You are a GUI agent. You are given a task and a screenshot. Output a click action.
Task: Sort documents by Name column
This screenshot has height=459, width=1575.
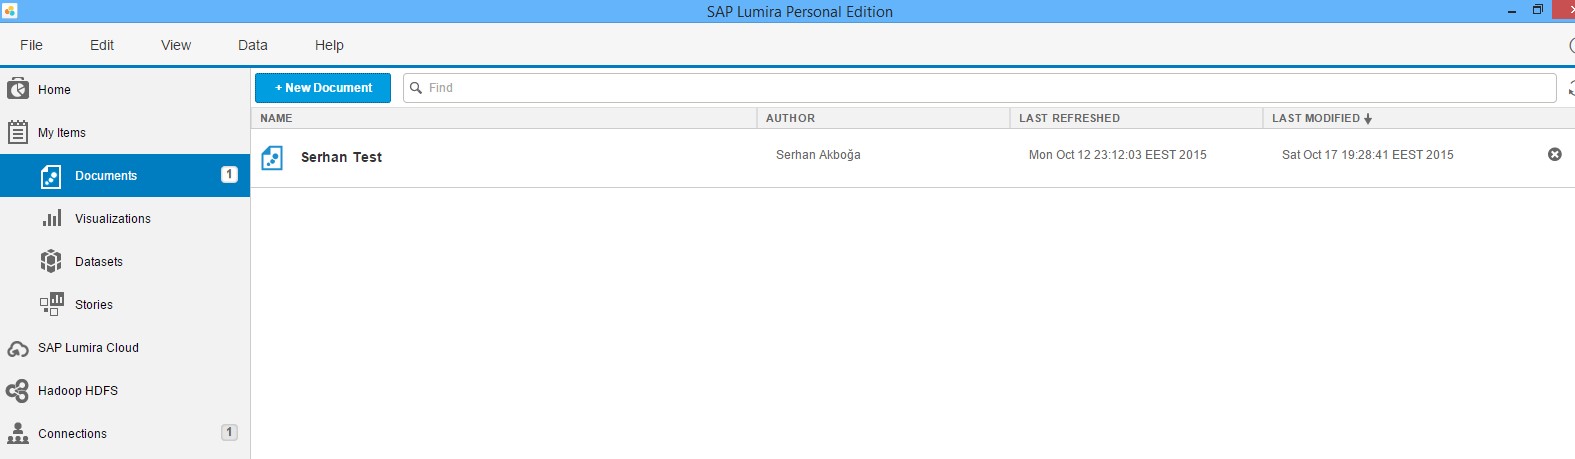(277, 118)
